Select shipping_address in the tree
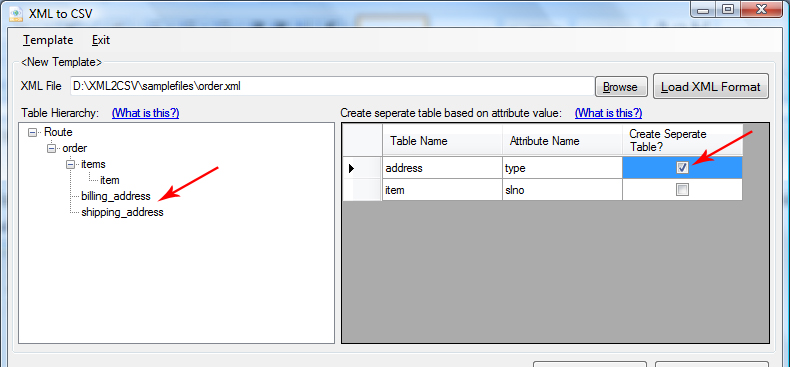 (x=122, y=212)
